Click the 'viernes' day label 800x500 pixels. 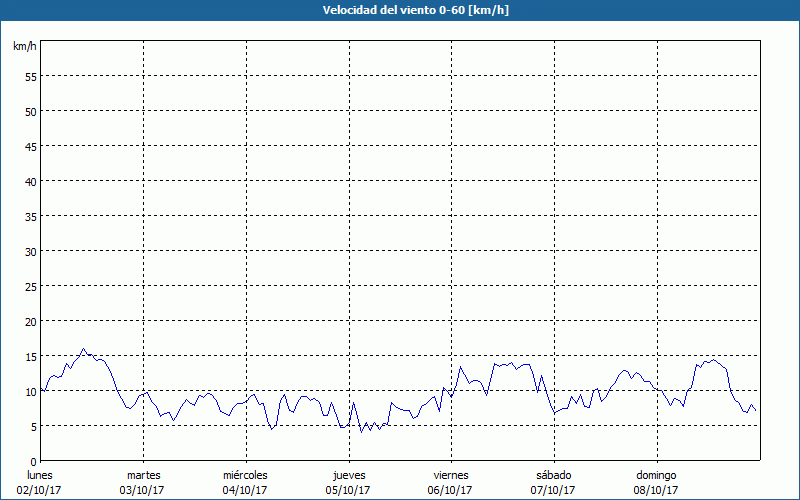(451, 475)
